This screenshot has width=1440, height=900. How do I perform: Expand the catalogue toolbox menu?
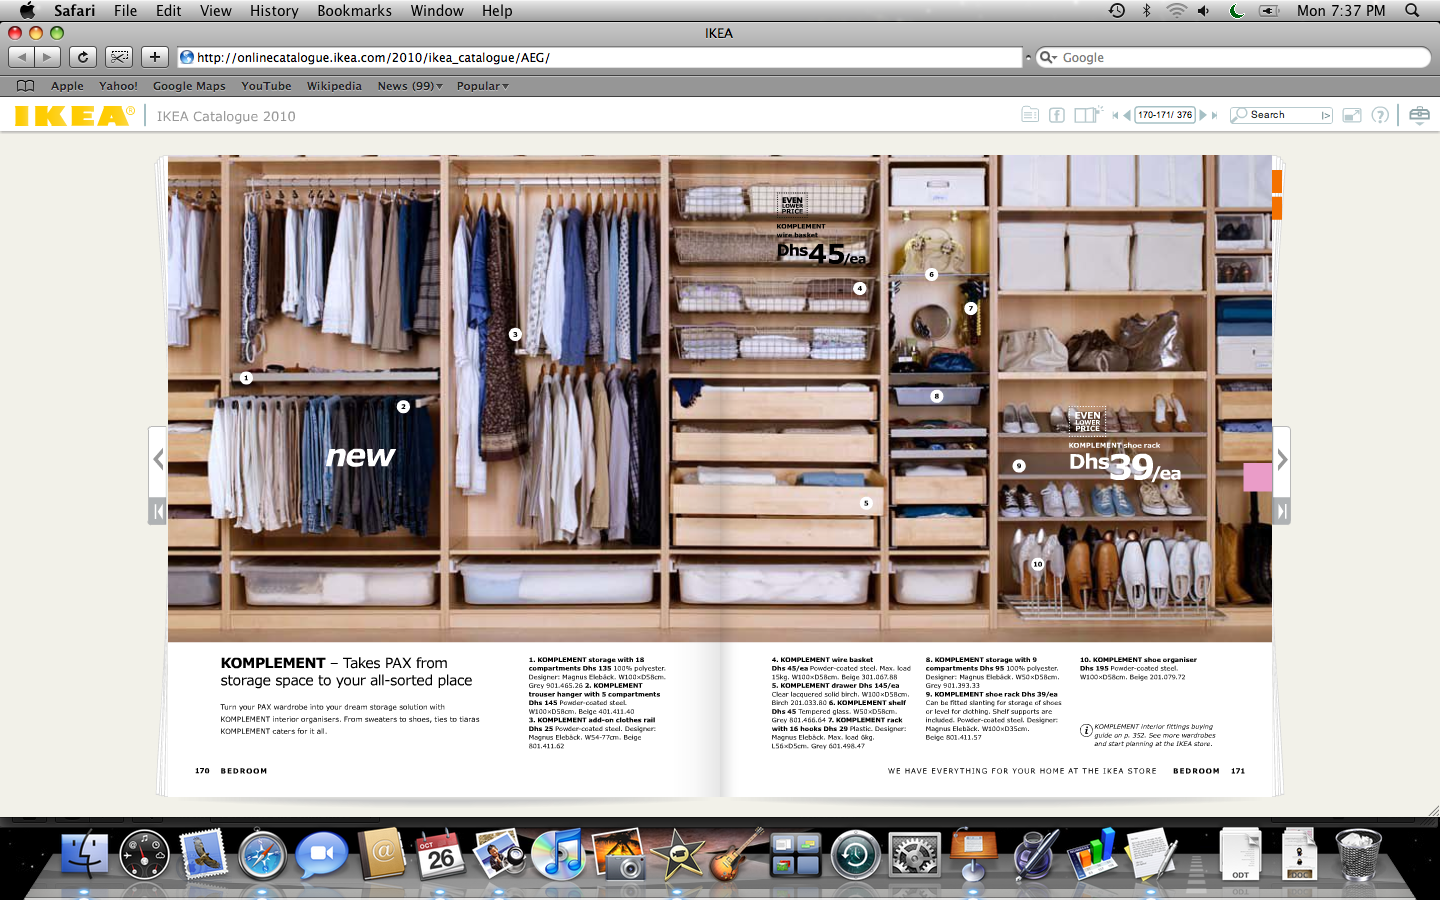coord(1419,115)
